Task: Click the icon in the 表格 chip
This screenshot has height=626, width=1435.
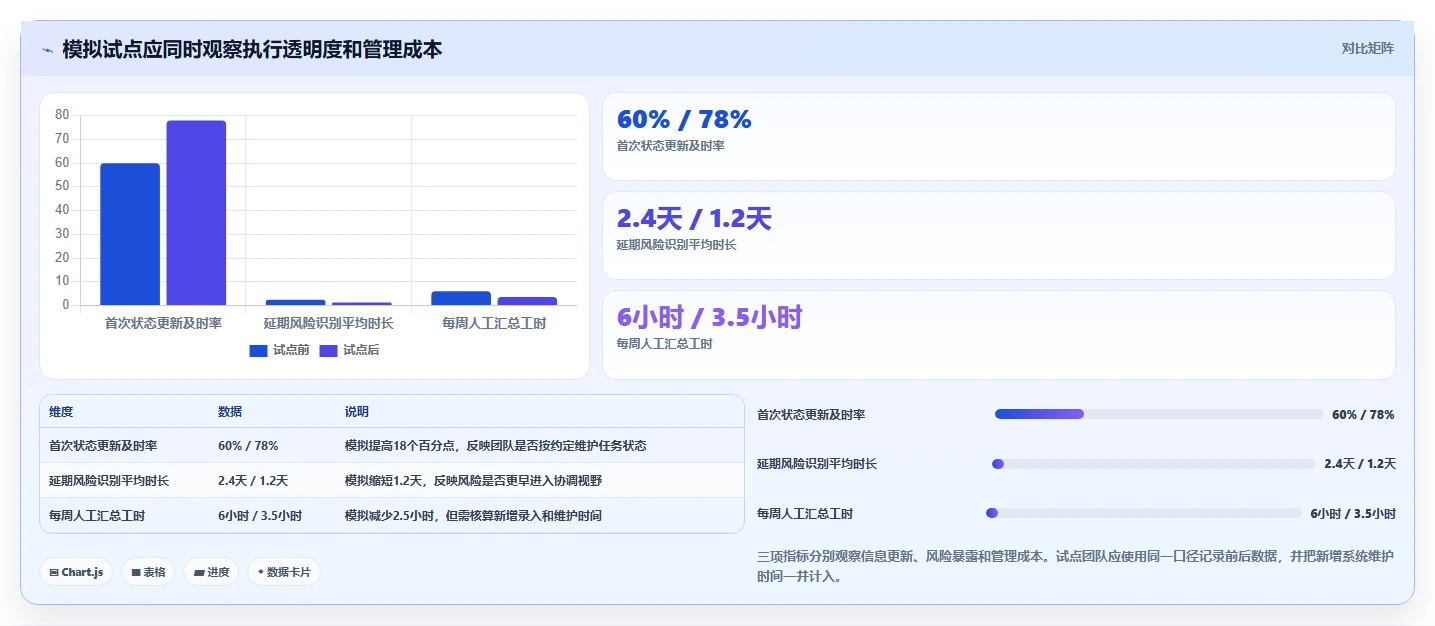Action: pos(136,573)
